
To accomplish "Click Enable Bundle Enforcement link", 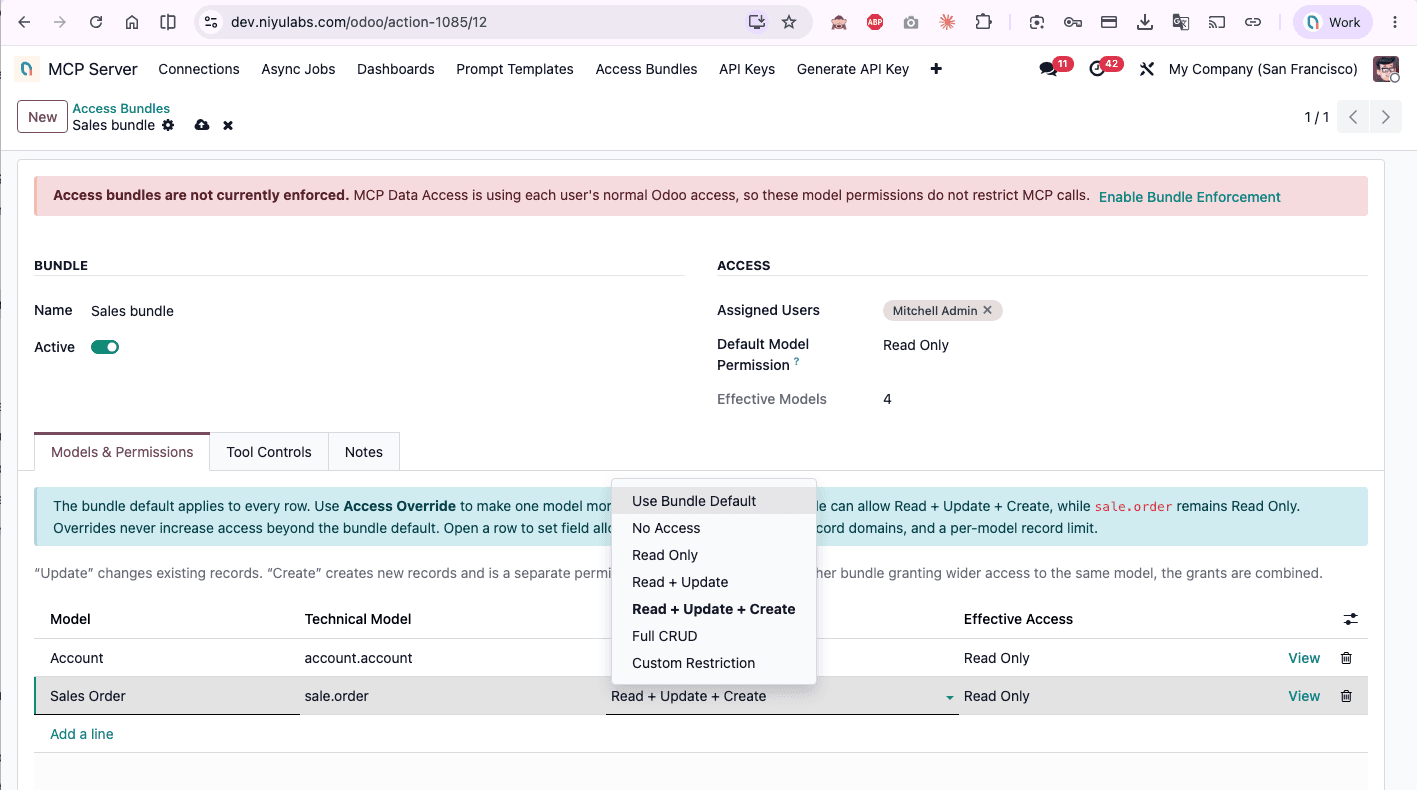I will (x=1189, y=197).
